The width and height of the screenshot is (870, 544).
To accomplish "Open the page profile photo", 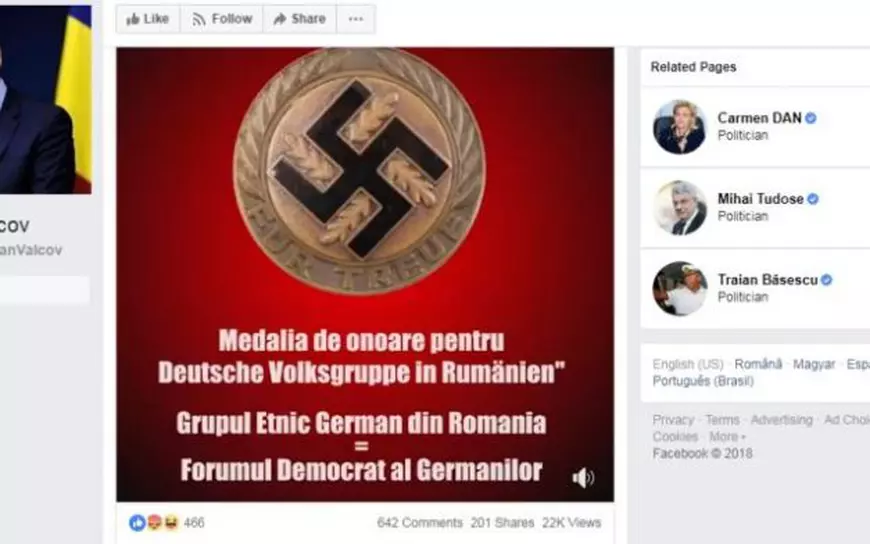I will pyautogui.click(x=45, y=100).
